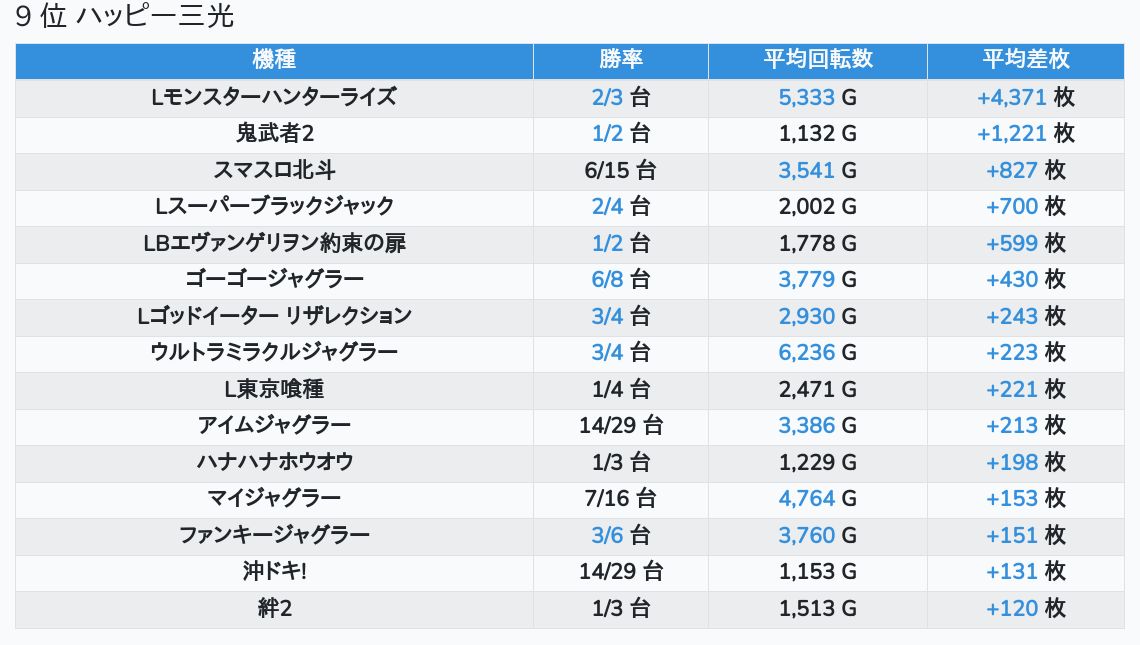Click the 鬼武者2 machine name

pos(274,133)
